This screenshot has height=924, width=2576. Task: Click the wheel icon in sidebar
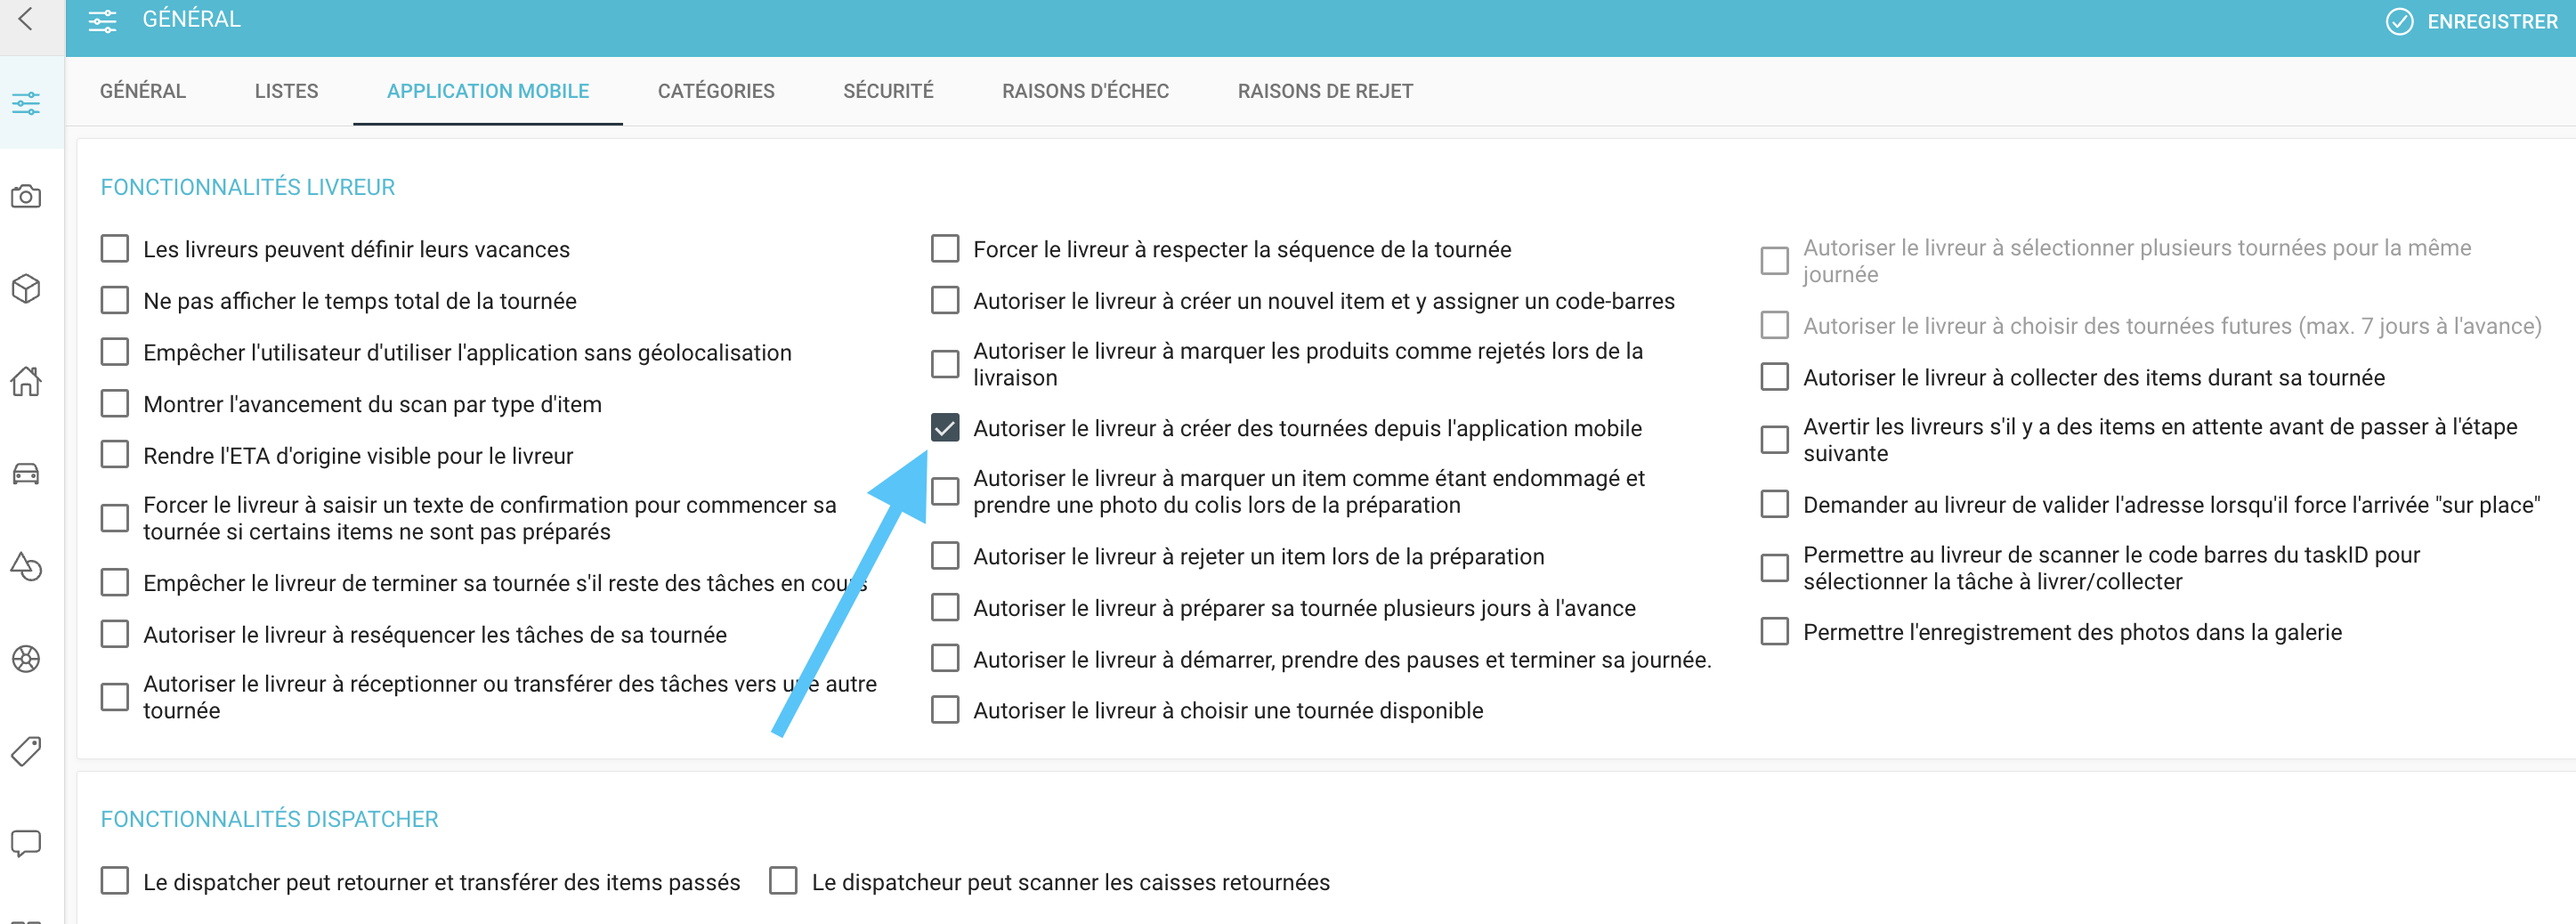26,659
